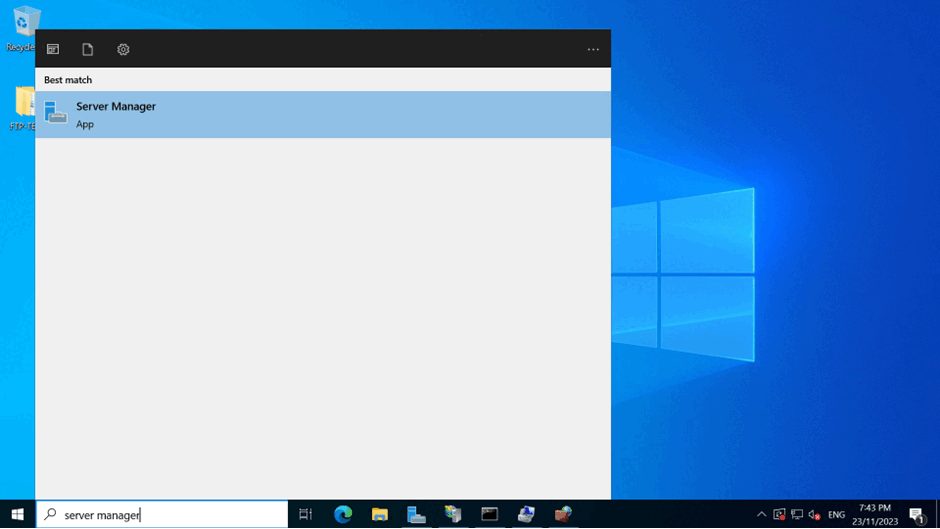Launch Microsoft Edge from the taskbar
This screenshot has height=529, width=940.
(343, 515)
